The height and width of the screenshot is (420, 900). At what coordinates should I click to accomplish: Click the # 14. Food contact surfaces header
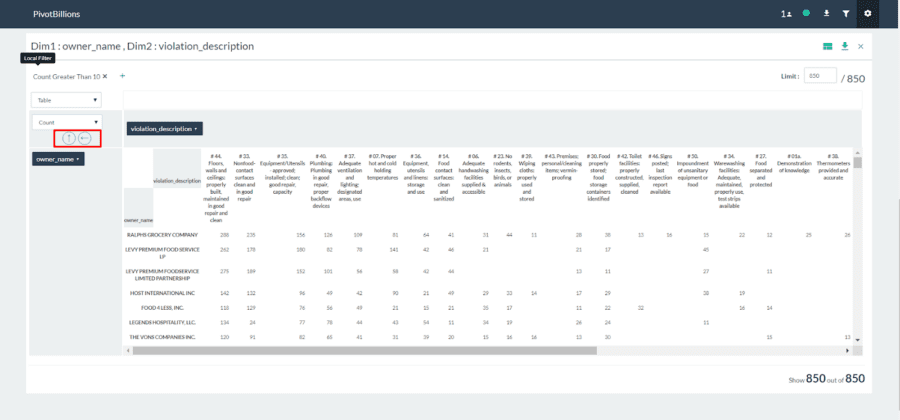click(443, 177)
